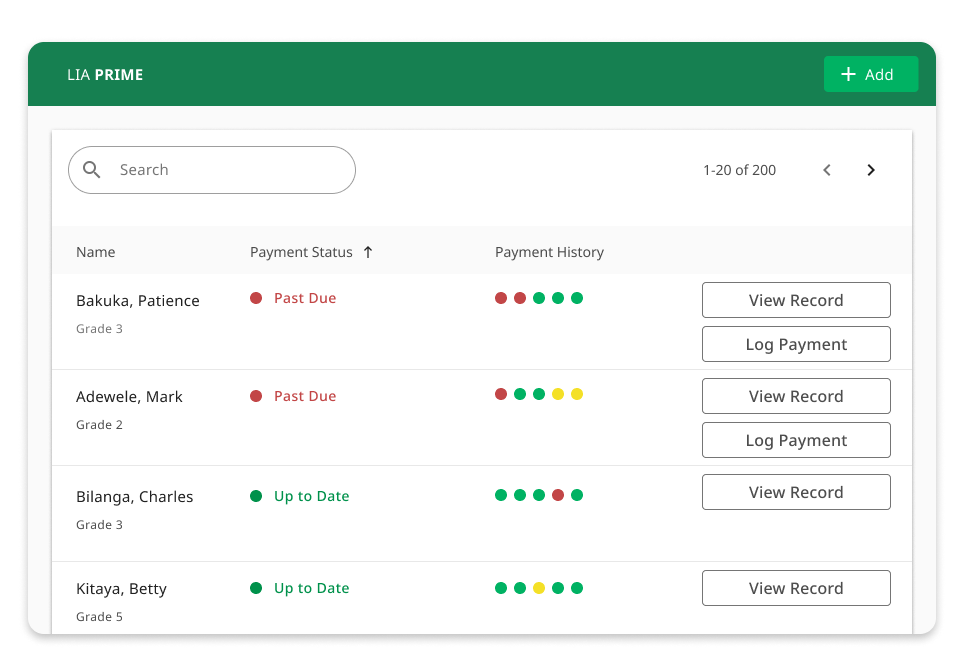Click the green Up to Date dot for Kitaya, Betty
Viewport: 972px width, 668px height.
[256, 588]
